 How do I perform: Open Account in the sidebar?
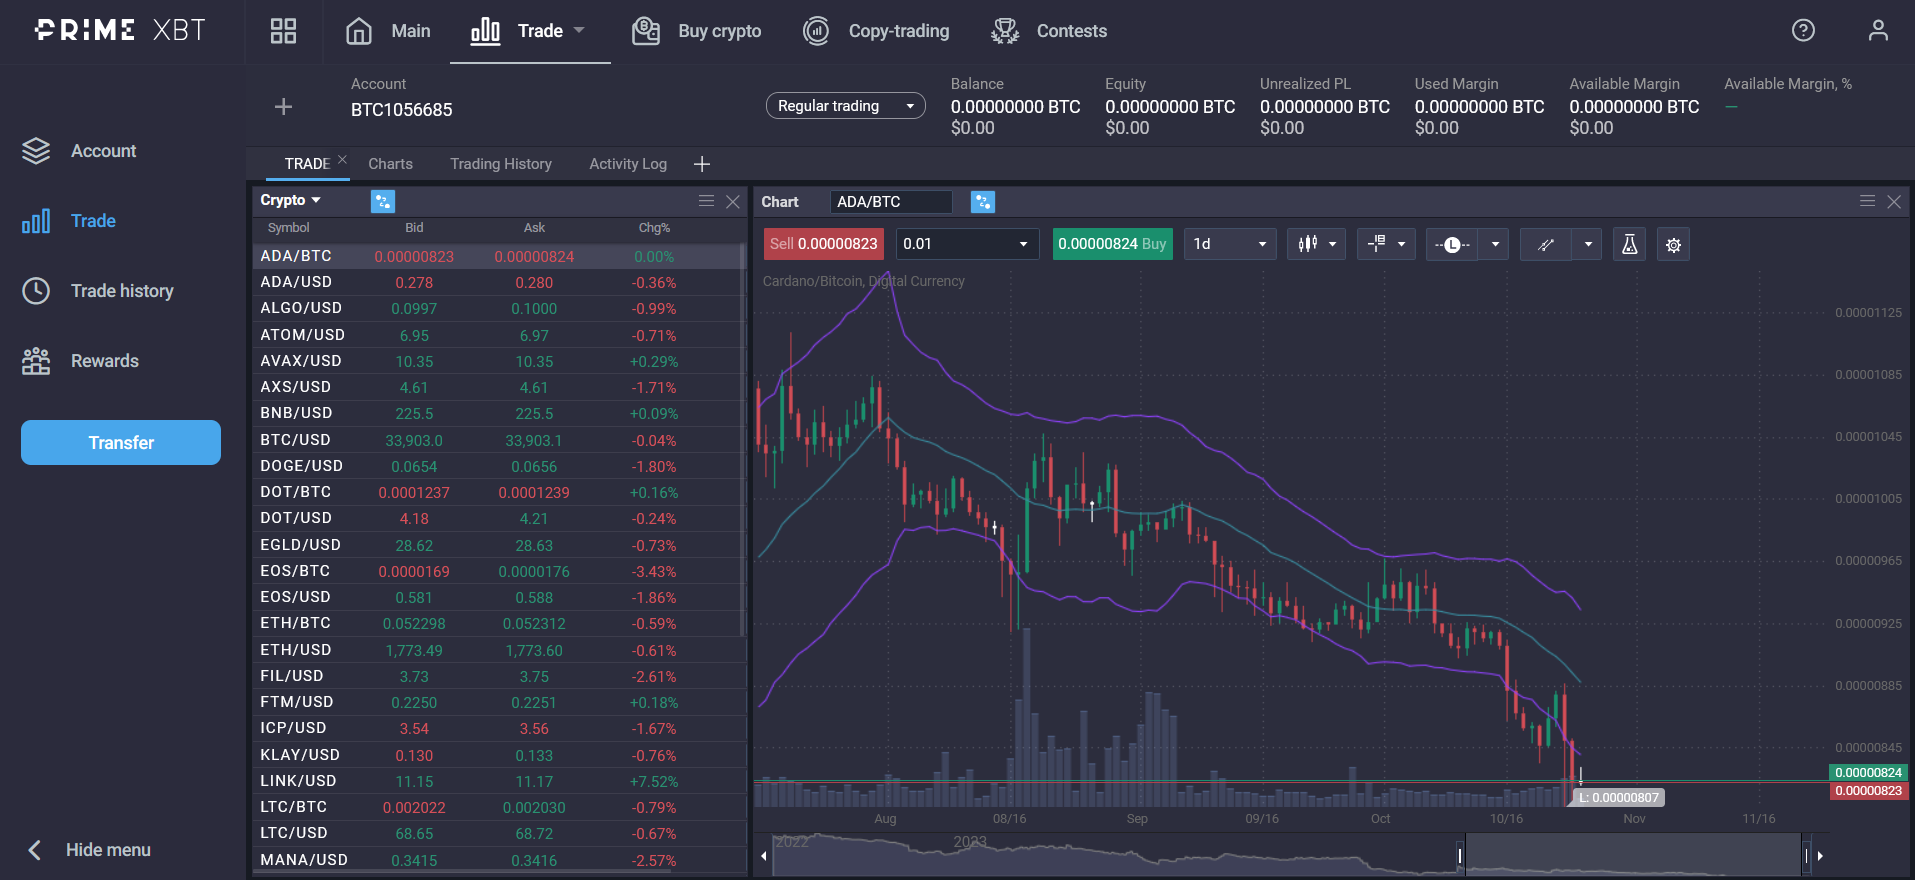(79, 151)
